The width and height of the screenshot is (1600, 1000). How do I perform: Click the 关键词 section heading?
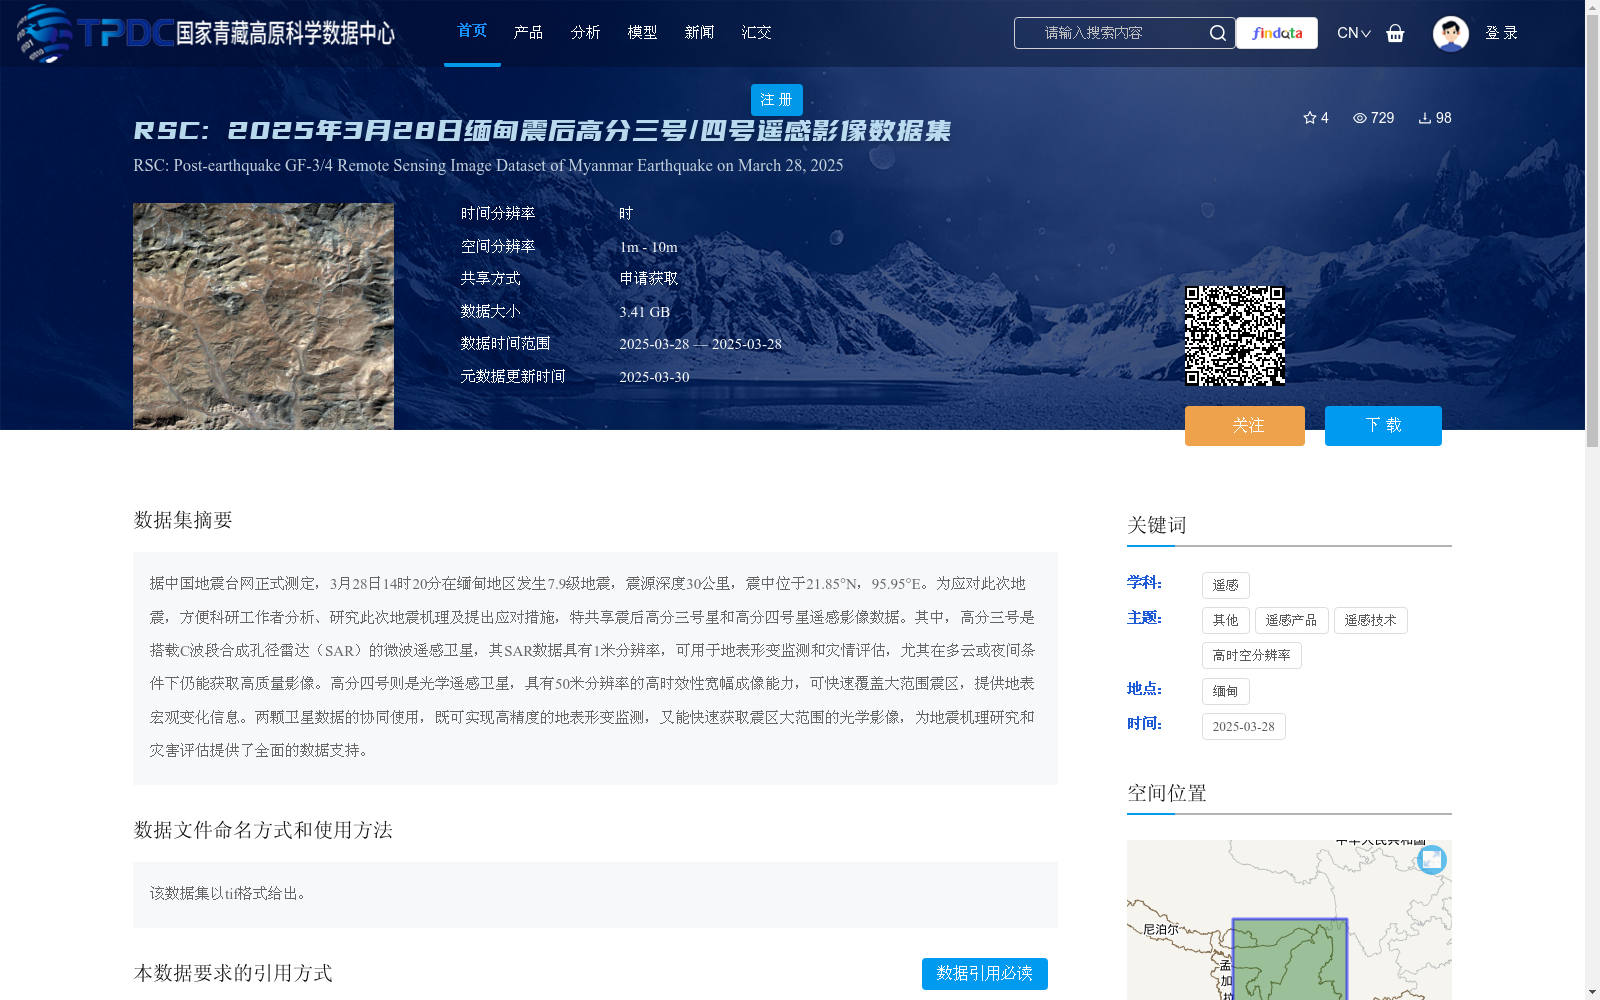[x=1157, y=526]
